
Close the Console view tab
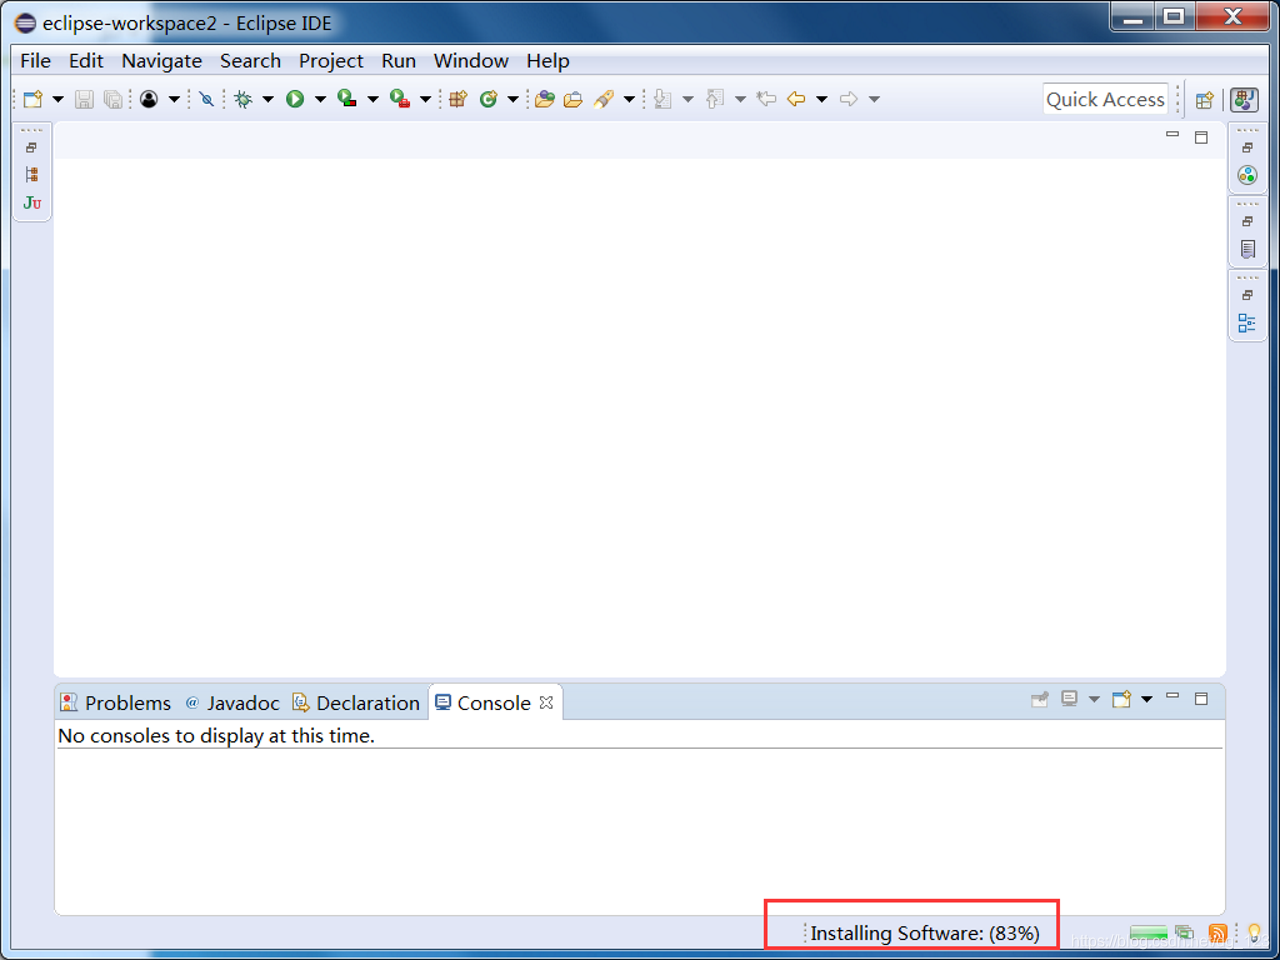tap(546, 703)
